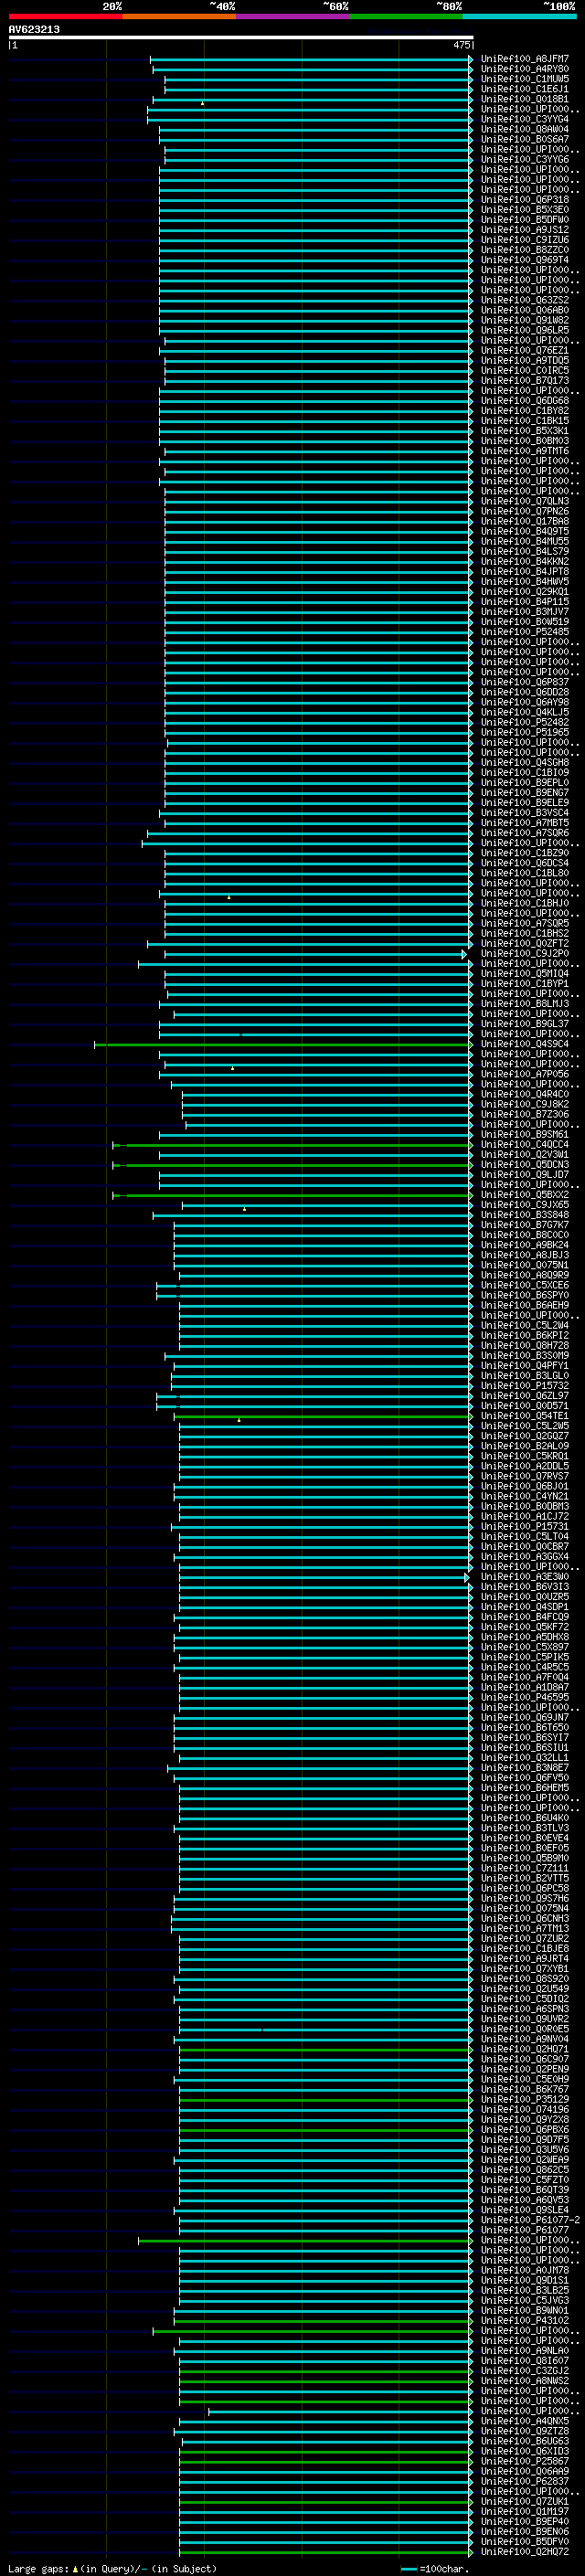Select the UniRef100_B9SM61 label

[x=525, y=1135]
